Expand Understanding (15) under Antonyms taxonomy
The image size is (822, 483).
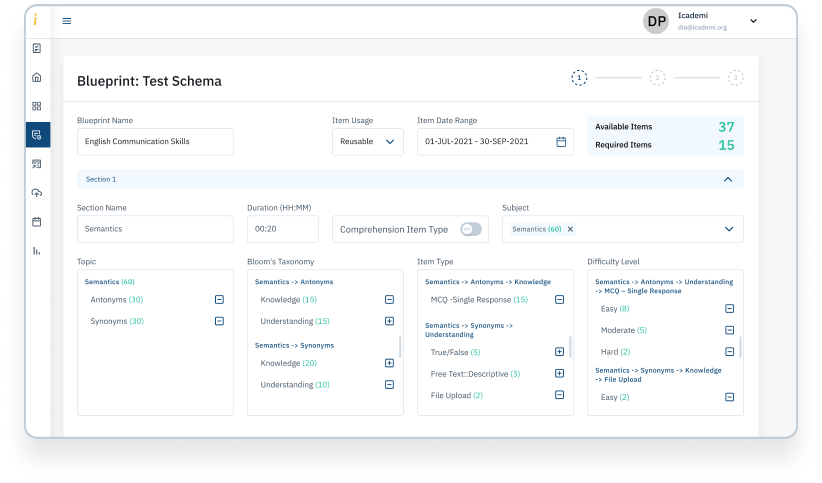389,321
